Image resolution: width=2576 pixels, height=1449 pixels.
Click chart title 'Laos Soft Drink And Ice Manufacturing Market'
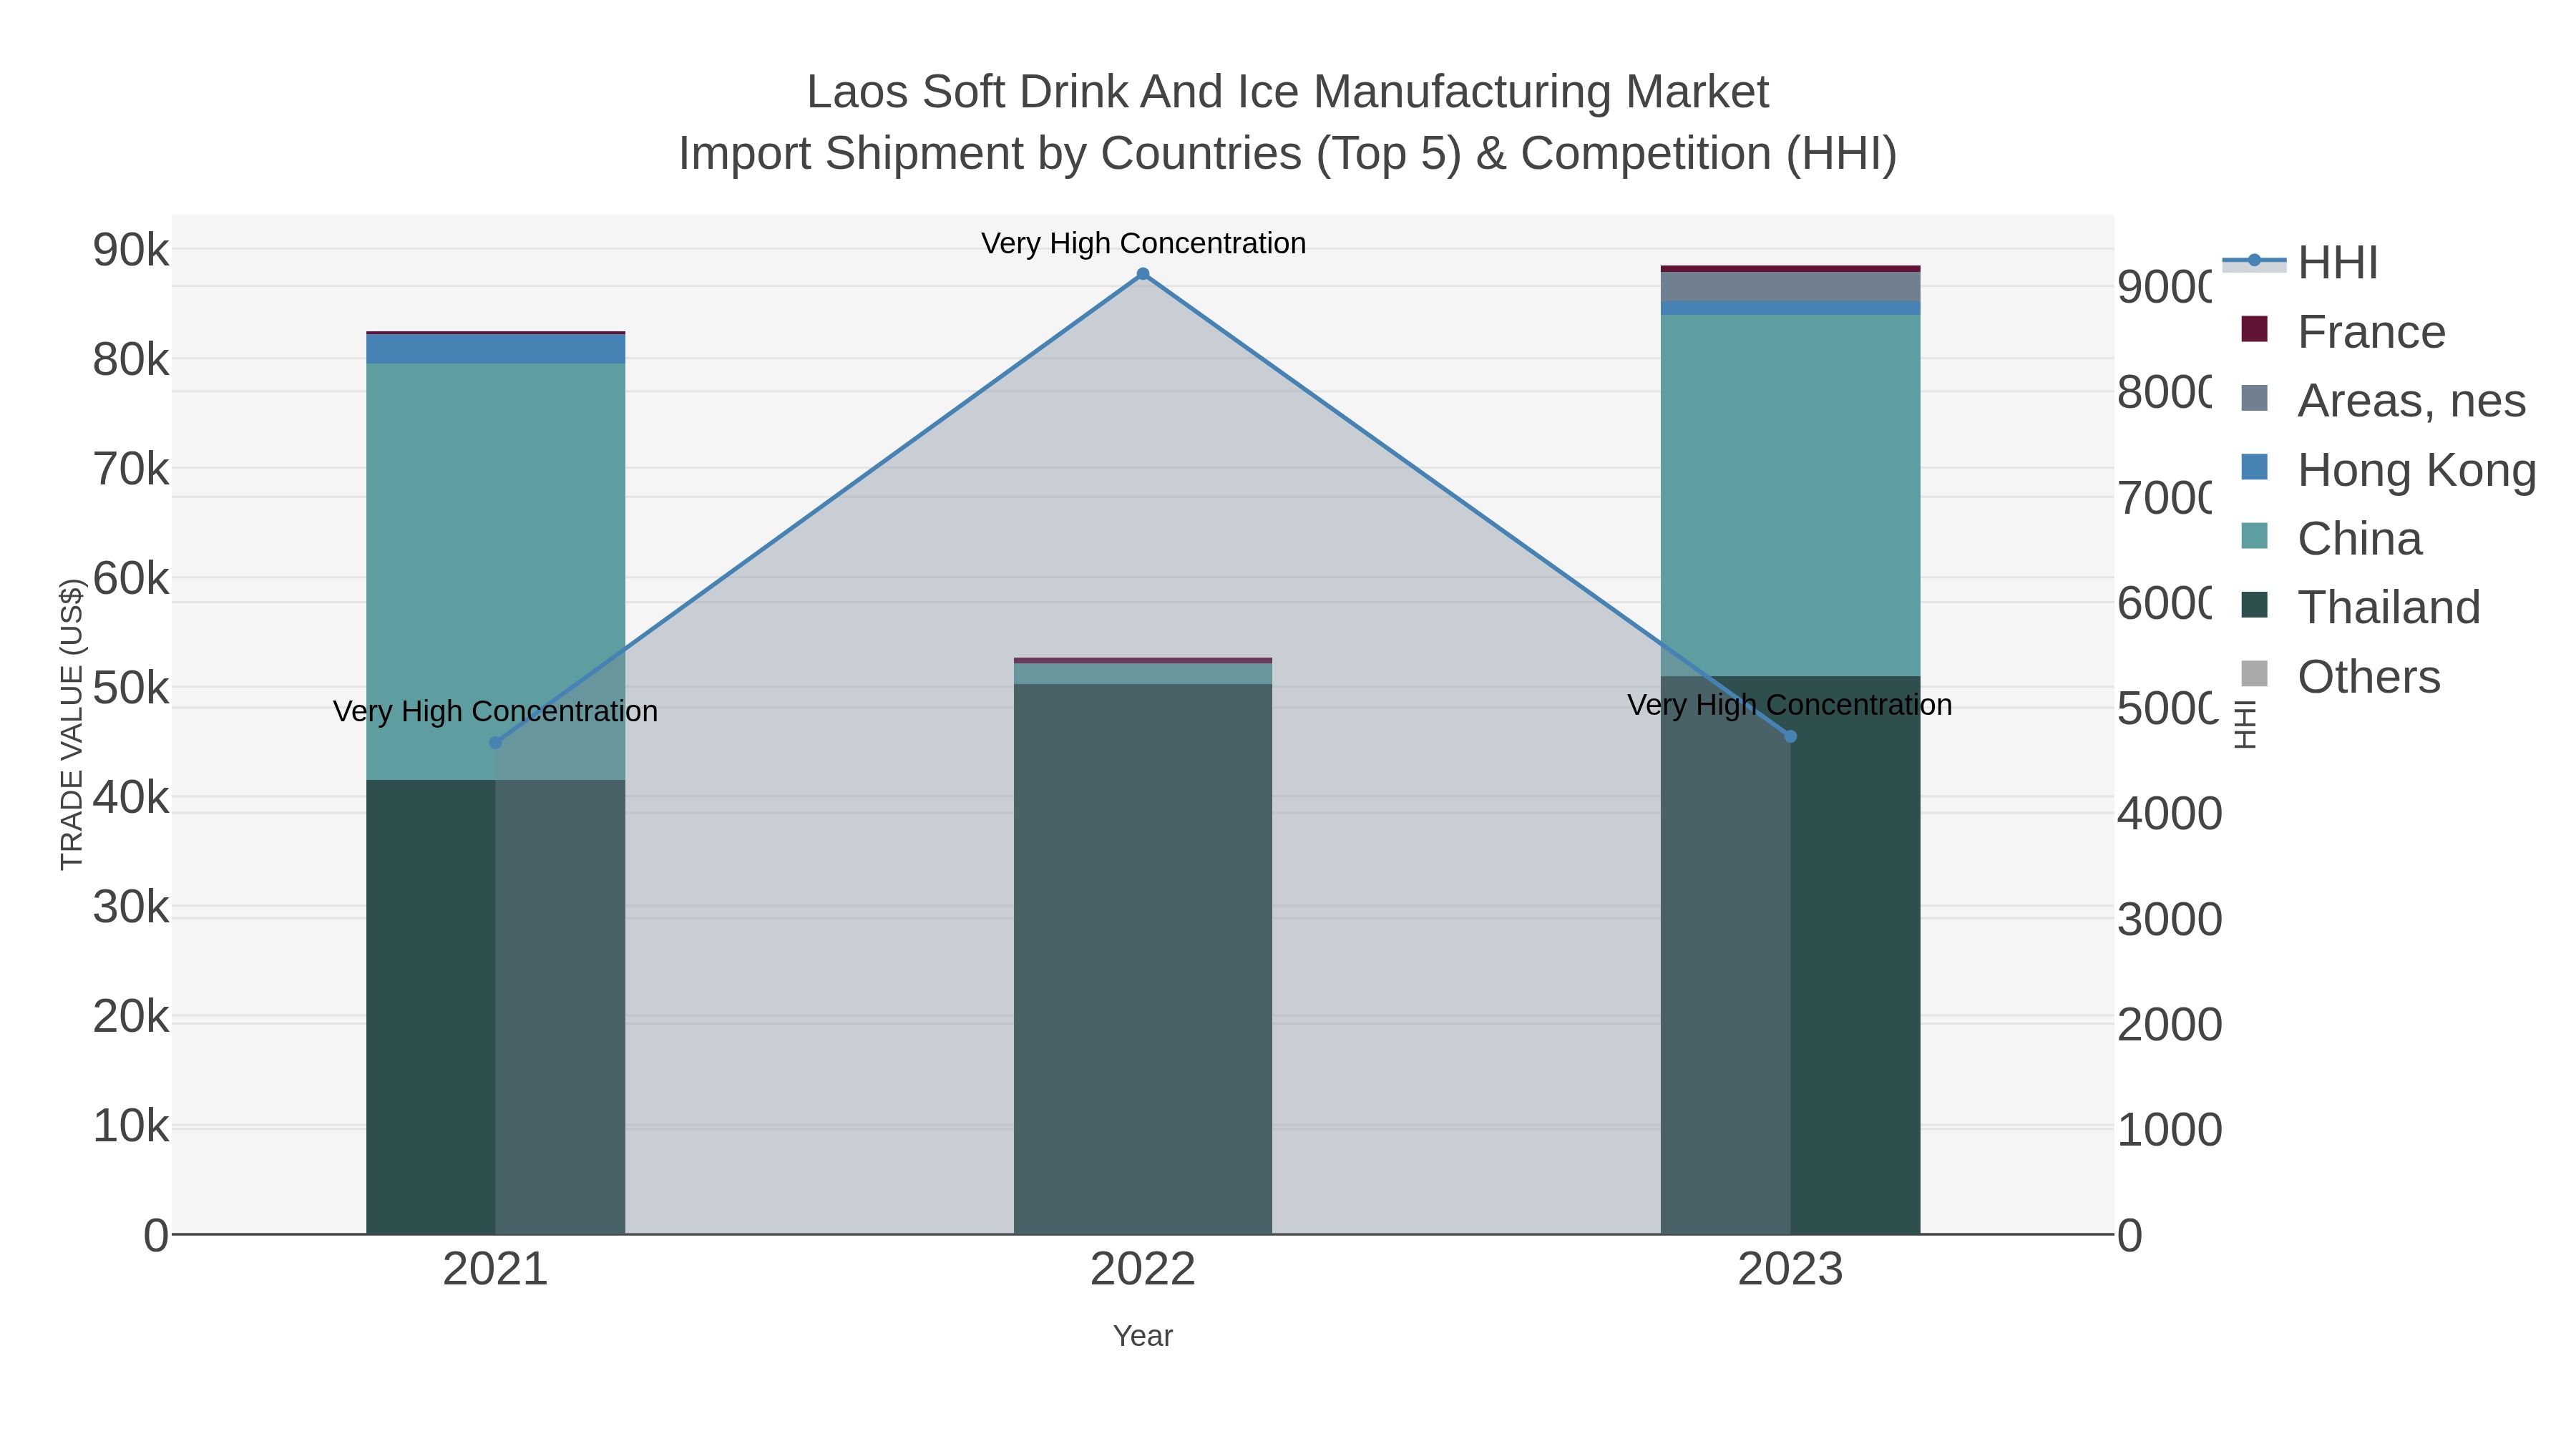click(1288, 92)
